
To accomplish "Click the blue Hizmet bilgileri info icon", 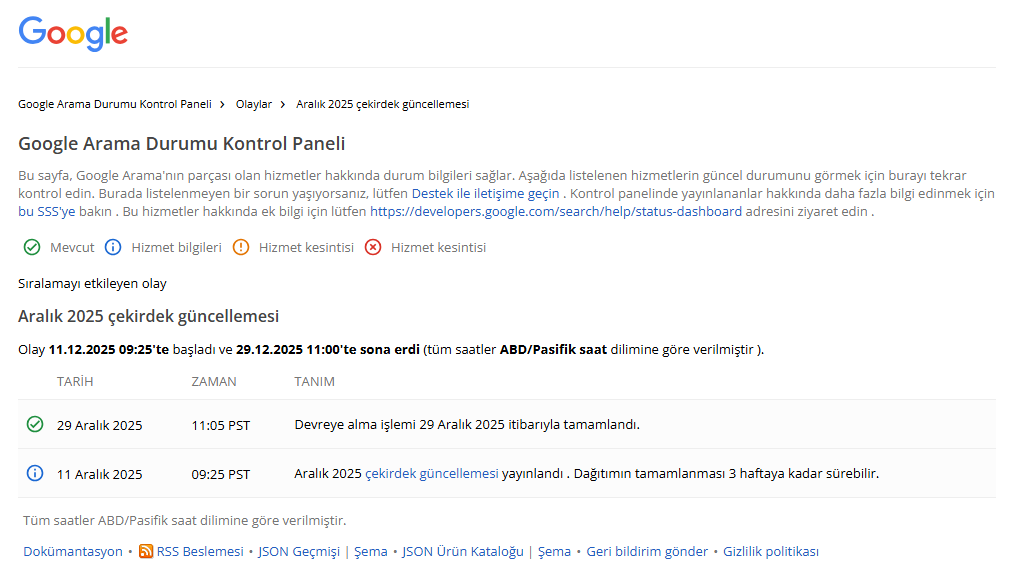I will pos(113,247).
